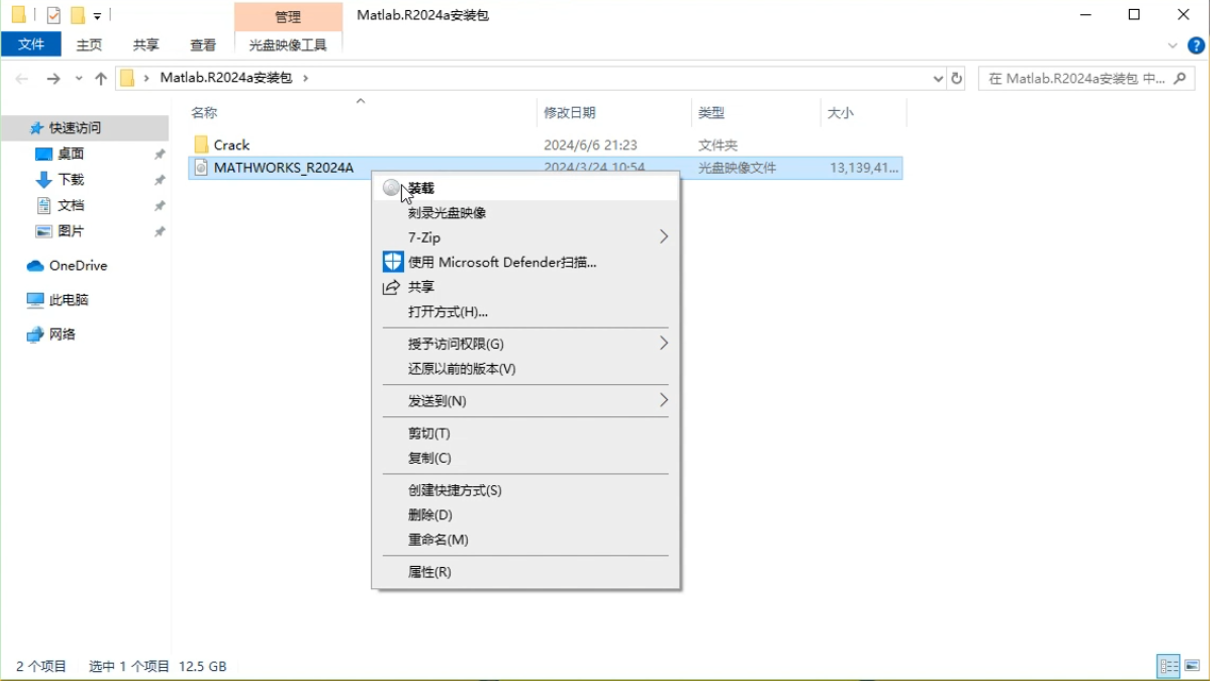The height and width of the screenshot is (681, 1210).
Task: Scan with Microsoft Defender menu entry
Action: (525, 262)
